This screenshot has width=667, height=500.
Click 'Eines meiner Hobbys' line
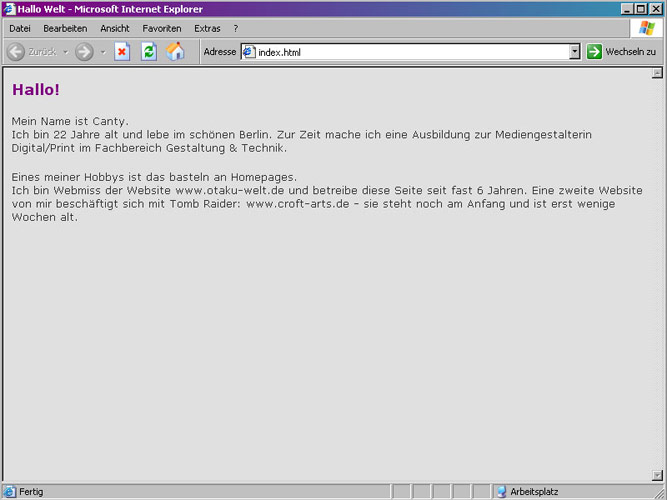(154, 177)
